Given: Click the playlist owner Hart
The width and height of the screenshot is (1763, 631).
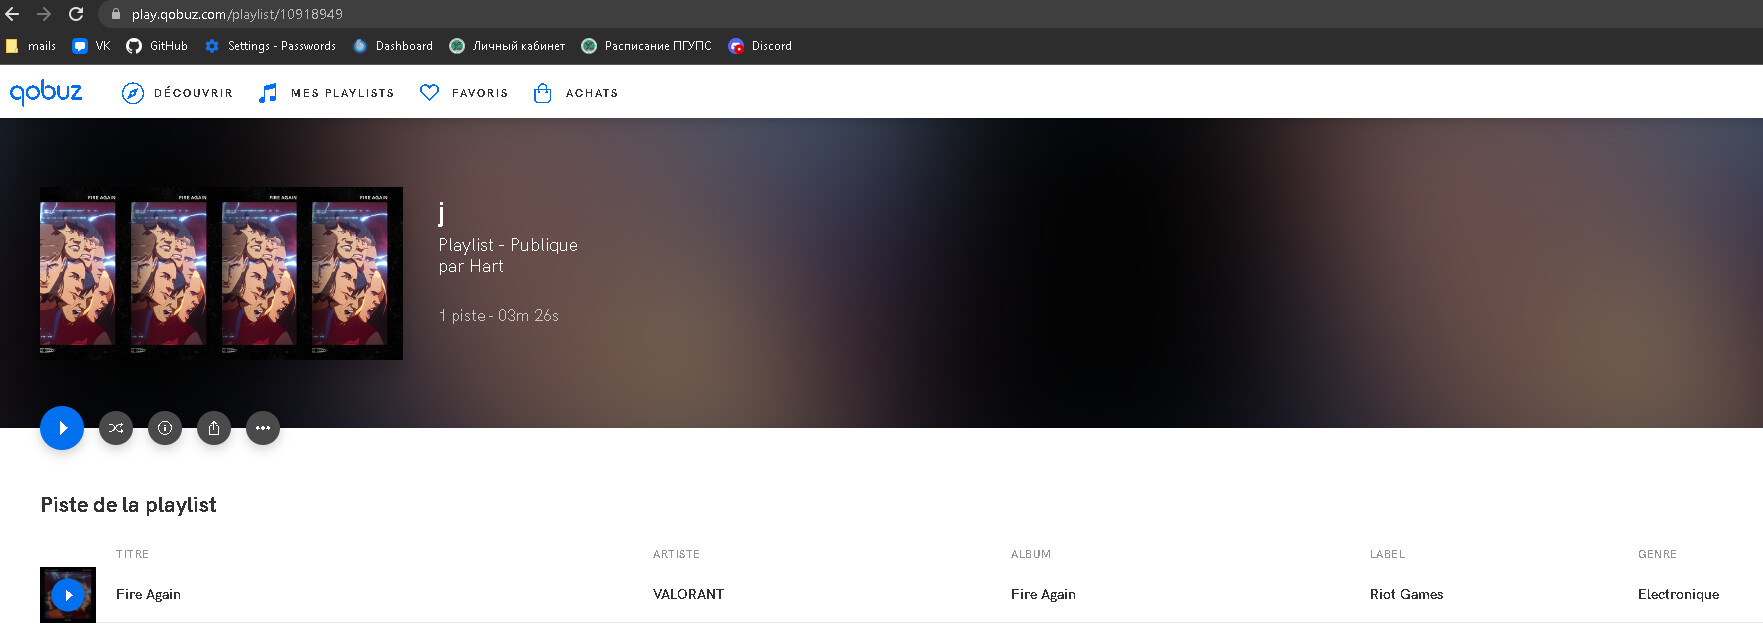Looking at the screenshot, I should pos(486,266).
